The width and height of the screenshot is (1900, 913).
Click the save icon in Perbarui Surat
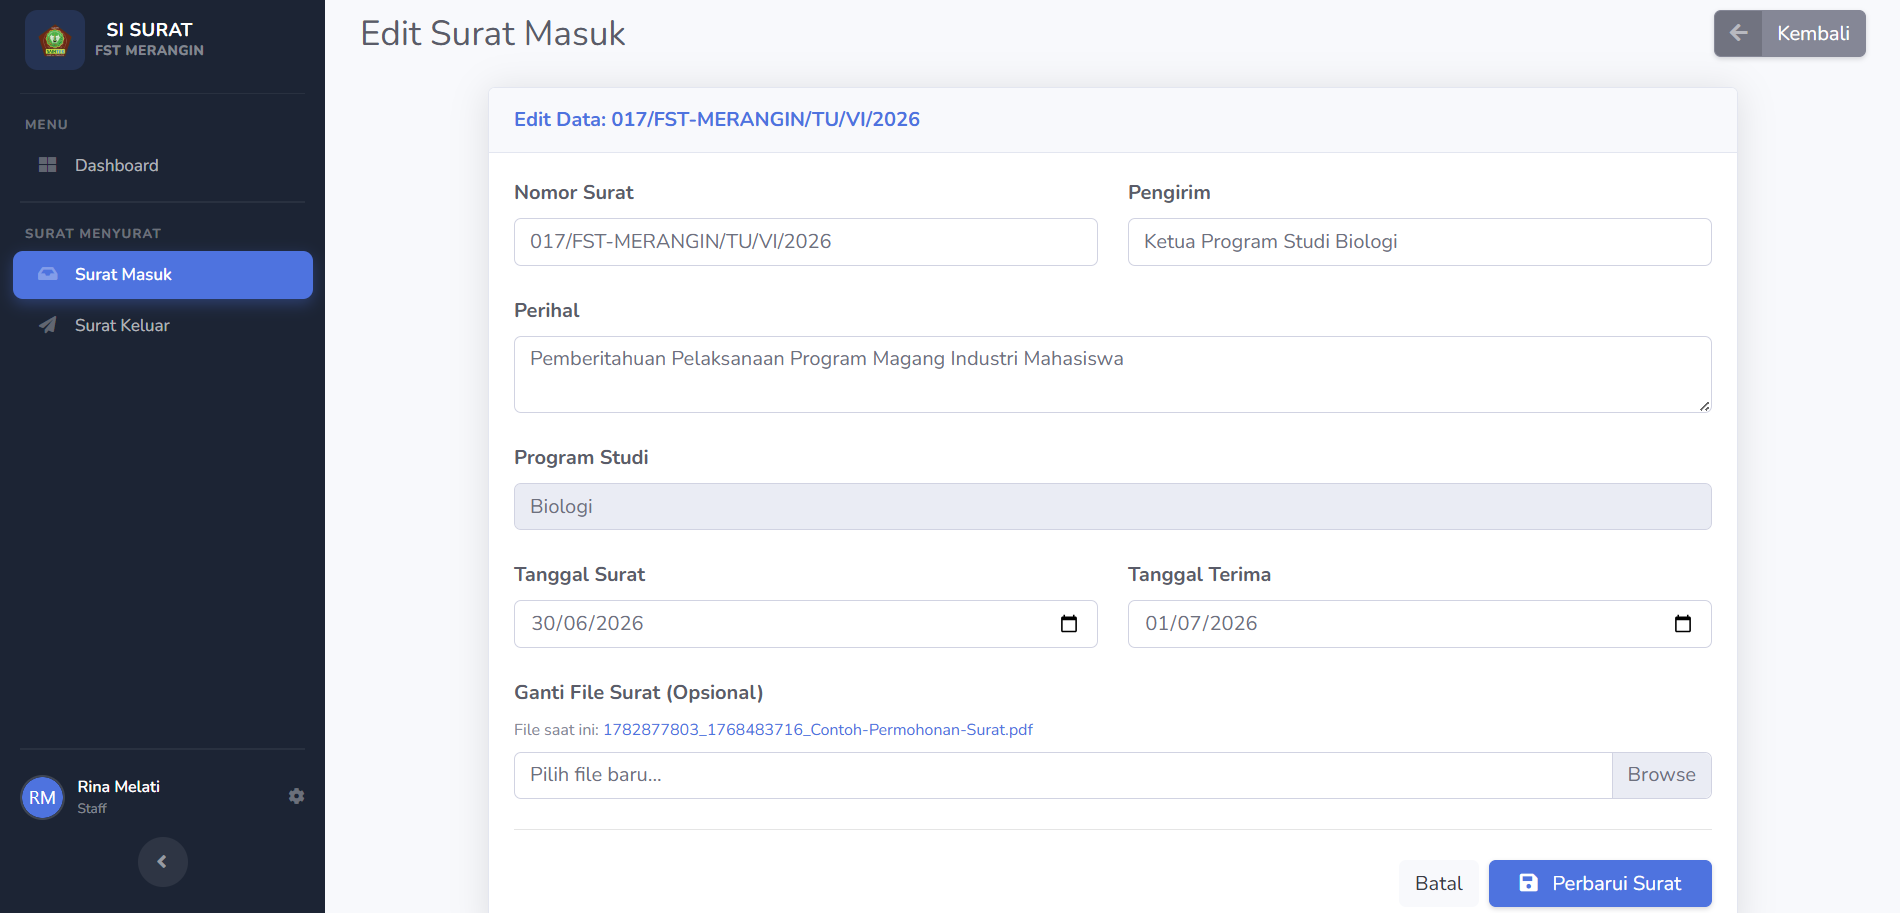tap(1528, 883)
